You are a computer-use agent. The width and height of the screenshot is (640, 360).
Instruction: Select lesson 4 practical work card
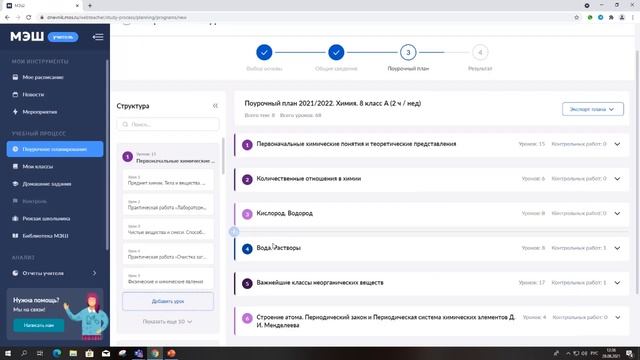(x=168, y=254)
